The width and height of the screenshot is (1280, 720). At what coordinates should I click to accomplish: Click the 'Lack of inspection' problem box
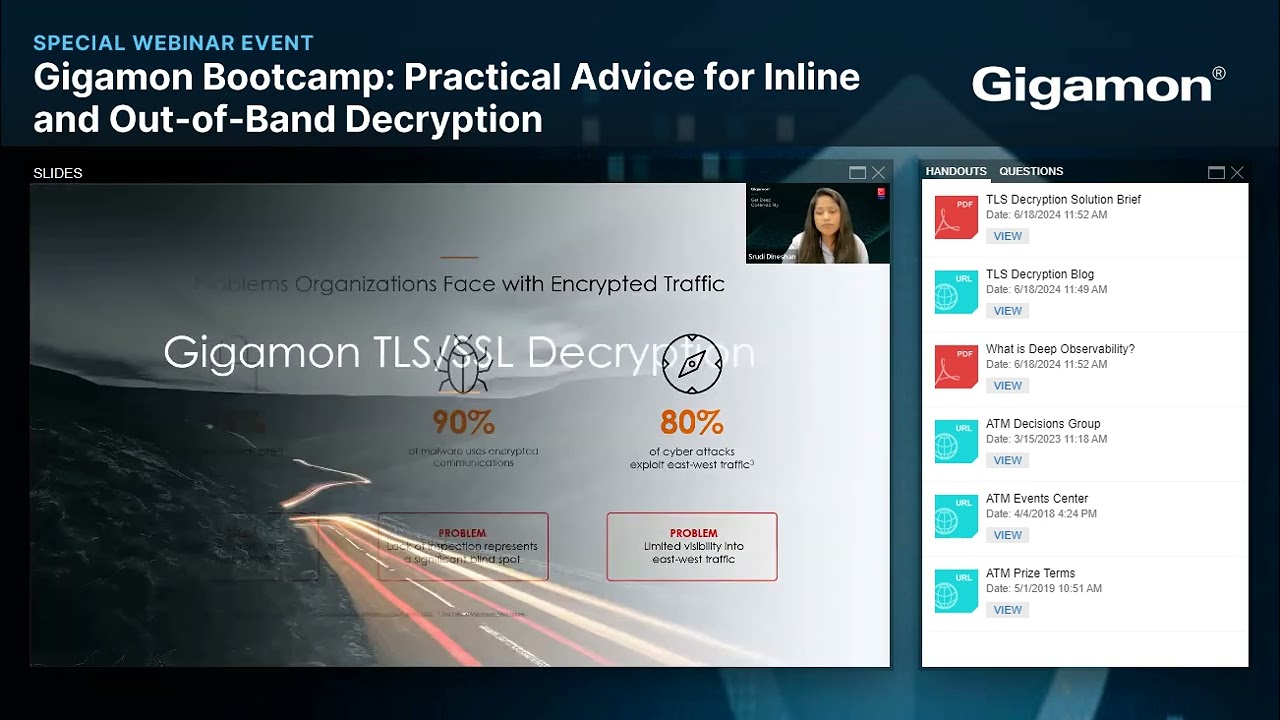[x=463, y=547]
